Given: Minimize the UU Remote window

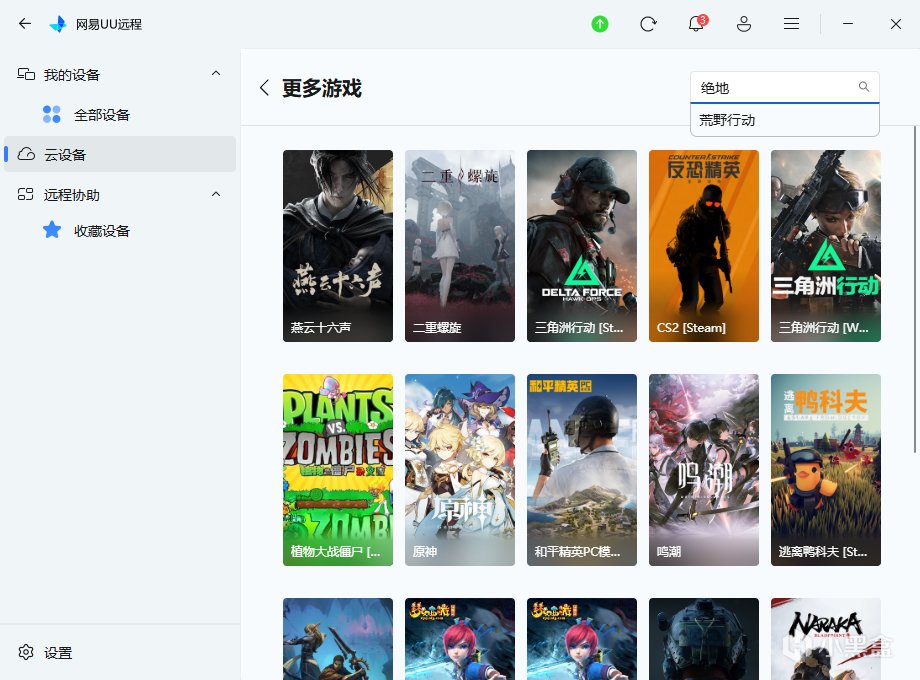Looking at the screenshot, I should click(848, 23).
